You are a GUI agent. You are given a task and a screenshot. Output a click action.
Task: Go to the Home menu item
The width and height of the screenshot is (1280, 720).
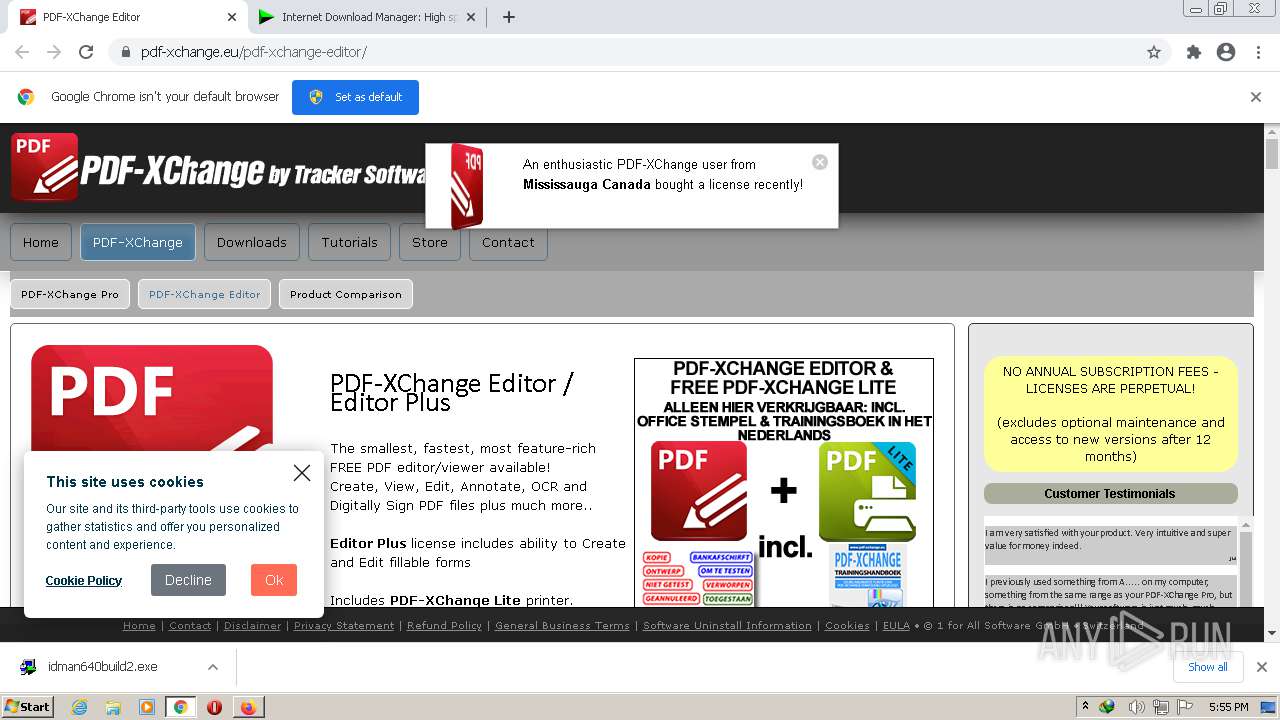click(x=41, y=242)
